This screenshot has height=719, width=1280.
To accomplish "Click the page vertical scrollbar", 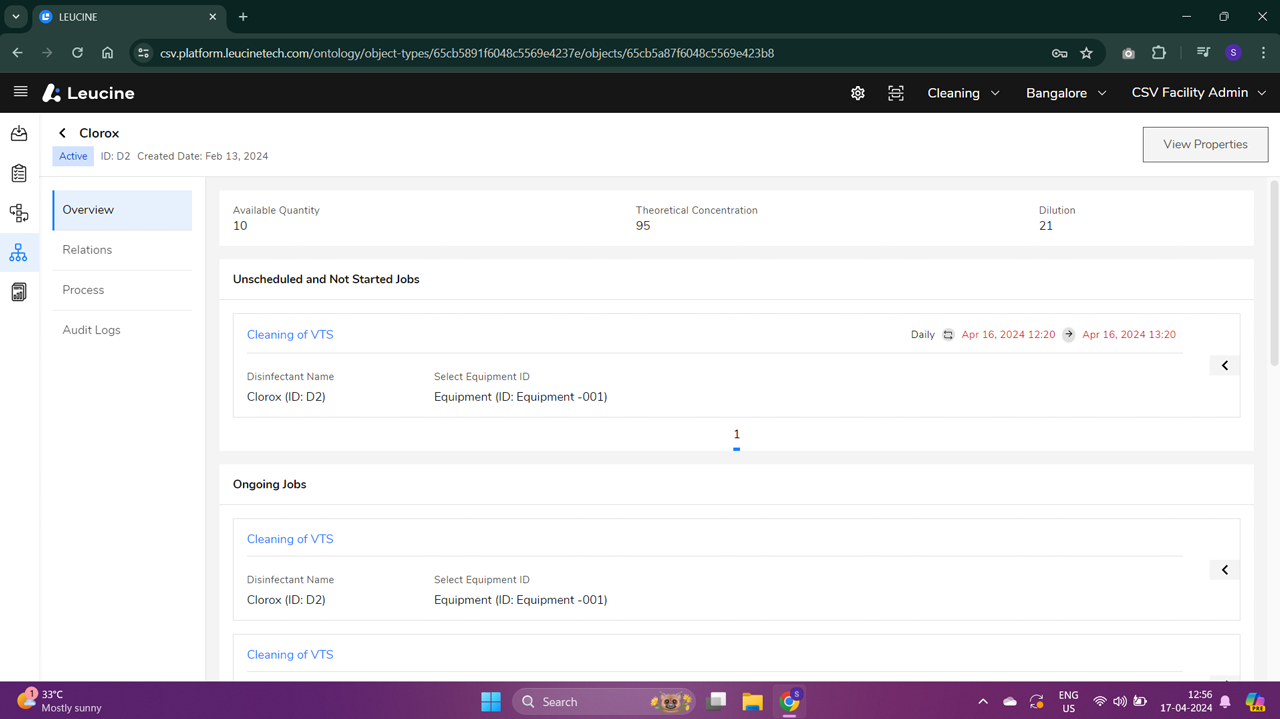I will (1274, 272).
